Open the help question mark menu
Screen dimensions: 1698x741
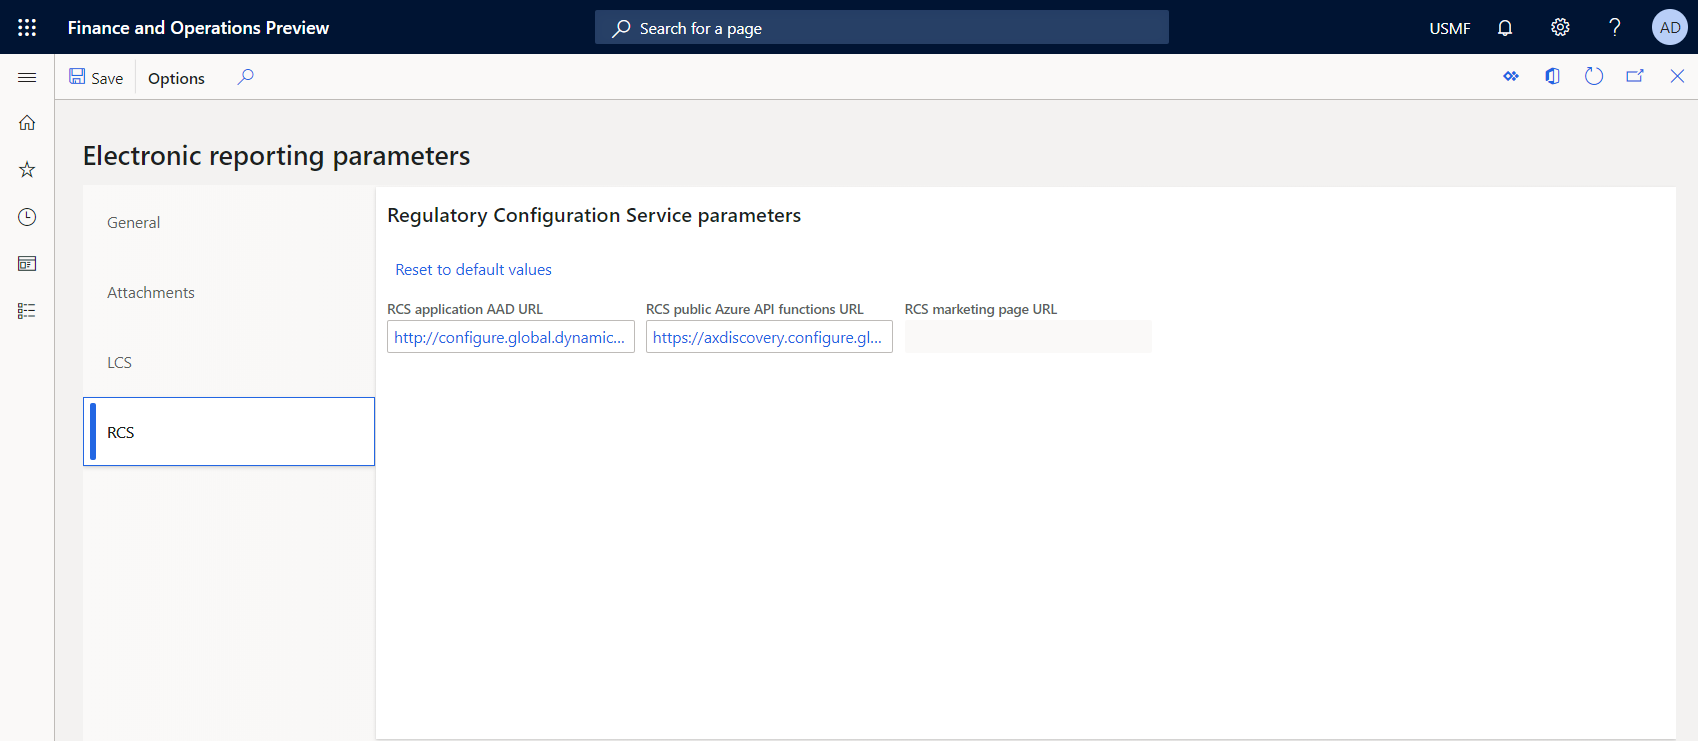click(x=1614, y=28)
